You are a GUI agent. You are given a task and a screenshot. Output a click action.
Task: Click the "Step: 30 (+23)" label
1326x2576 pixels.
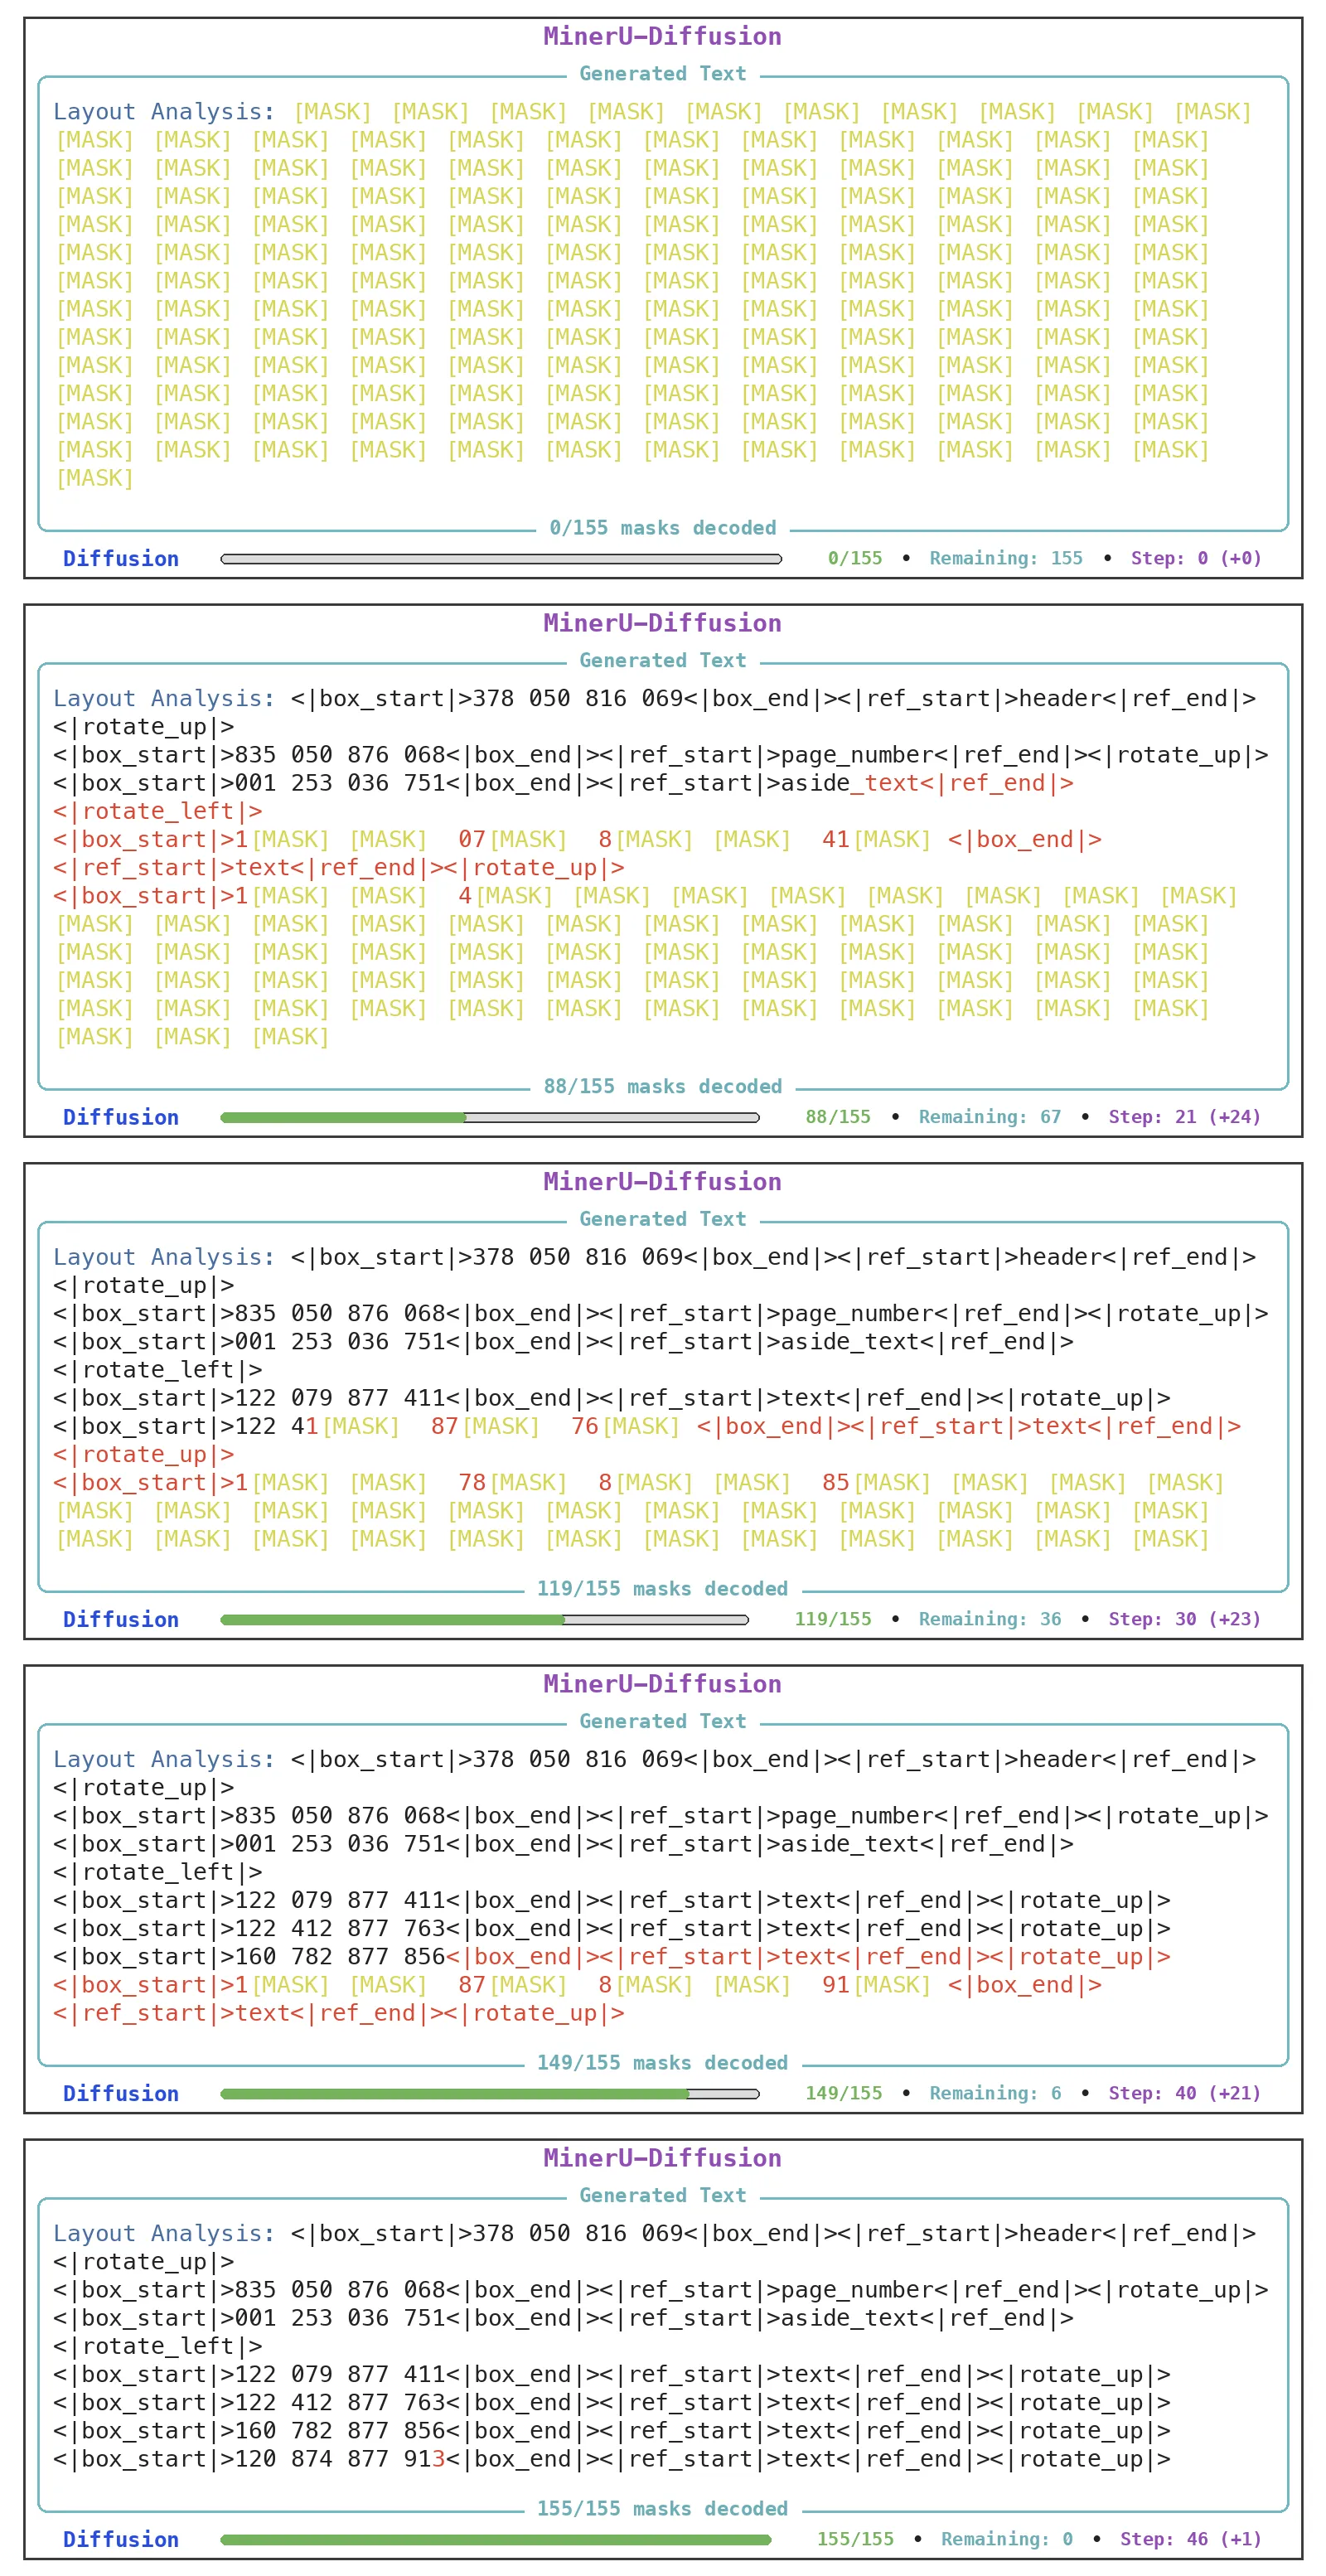point(1185,1618)
